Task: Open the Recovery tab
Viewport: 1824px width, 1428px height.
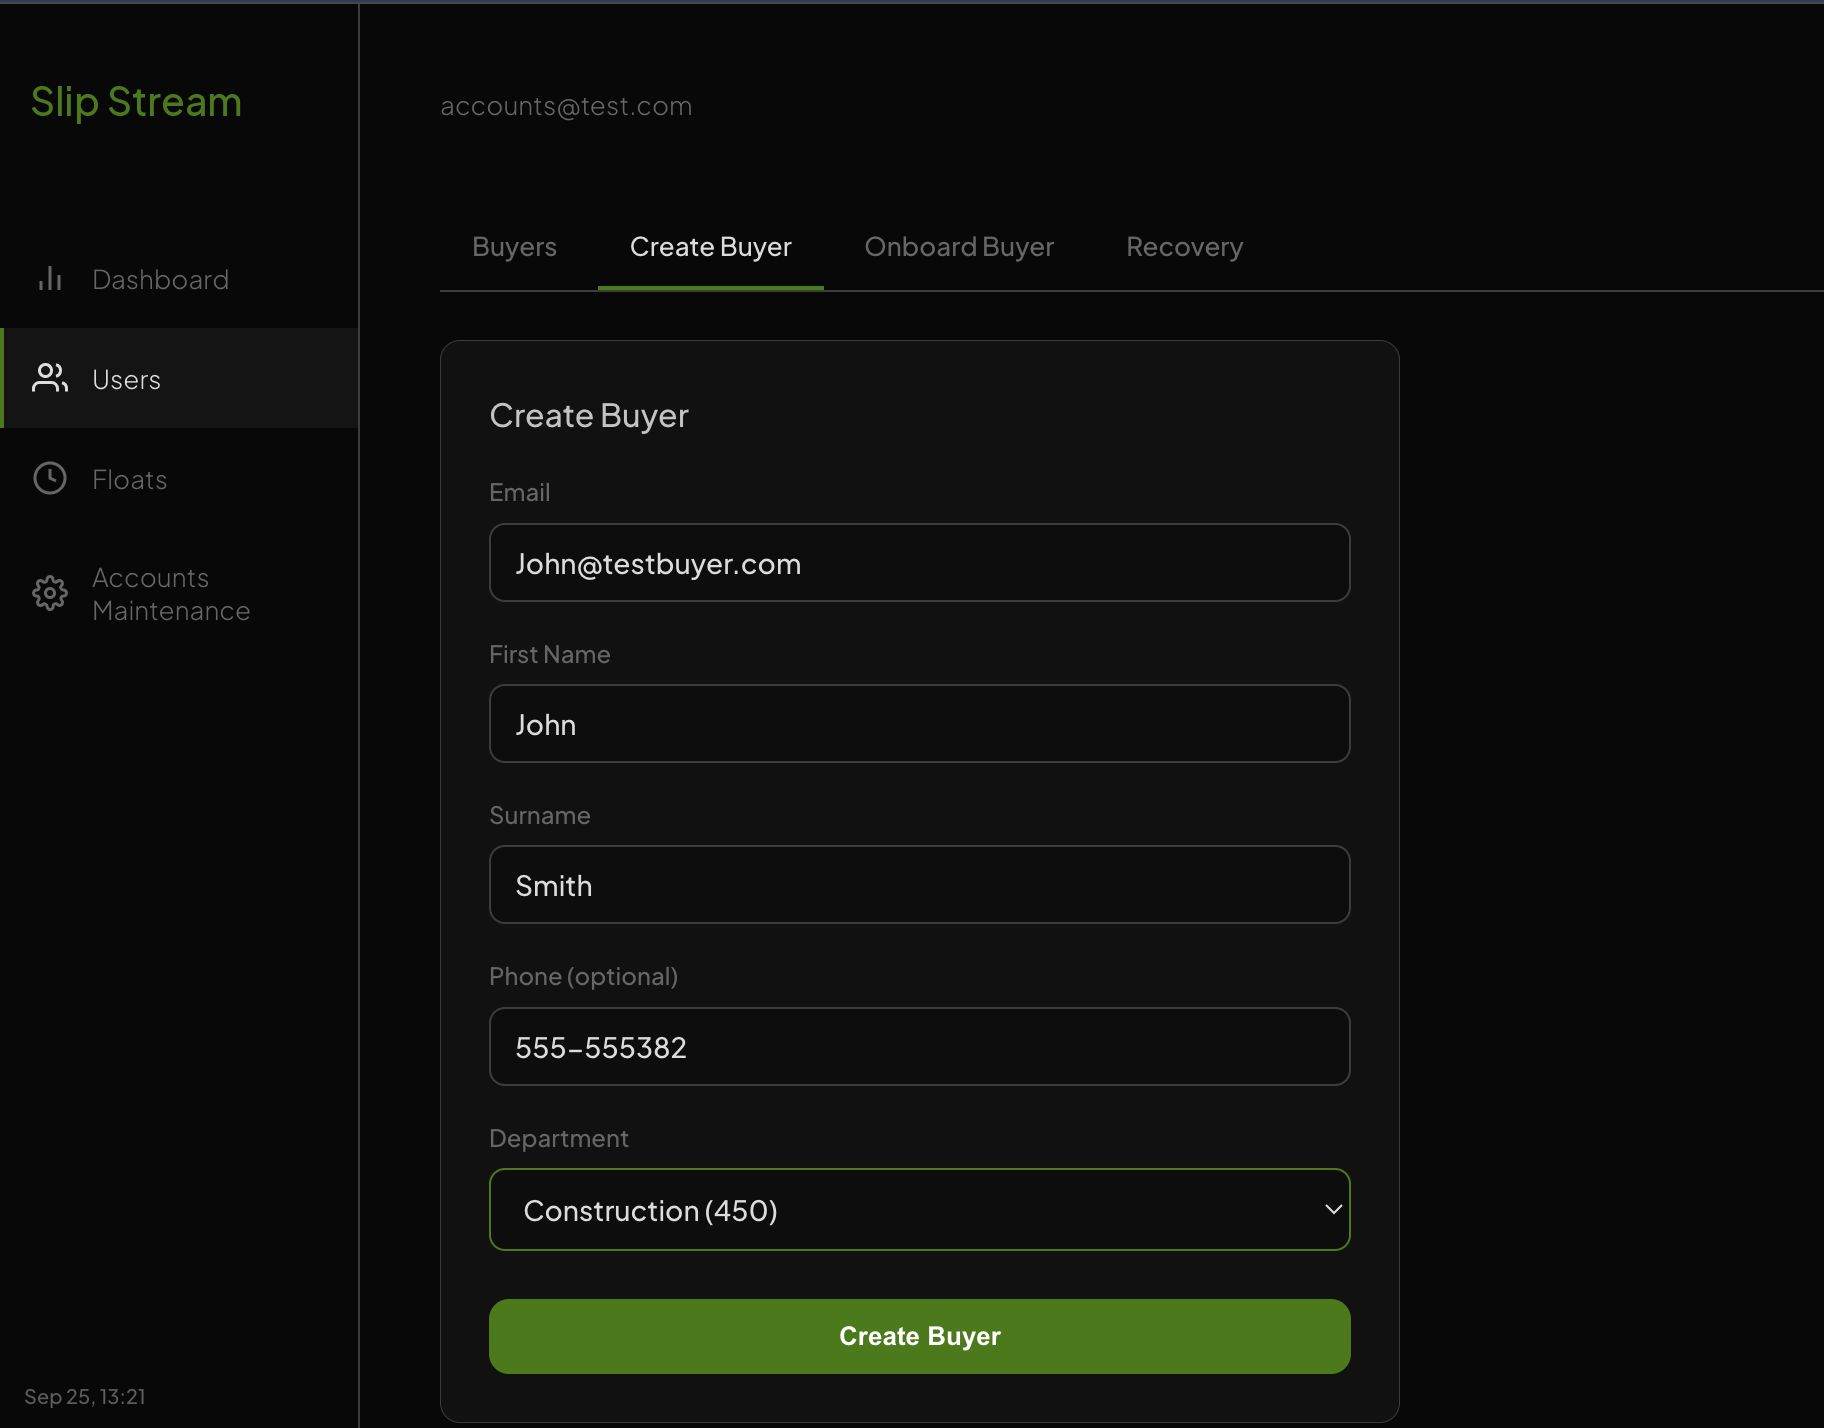Action: coord(1184,247)
